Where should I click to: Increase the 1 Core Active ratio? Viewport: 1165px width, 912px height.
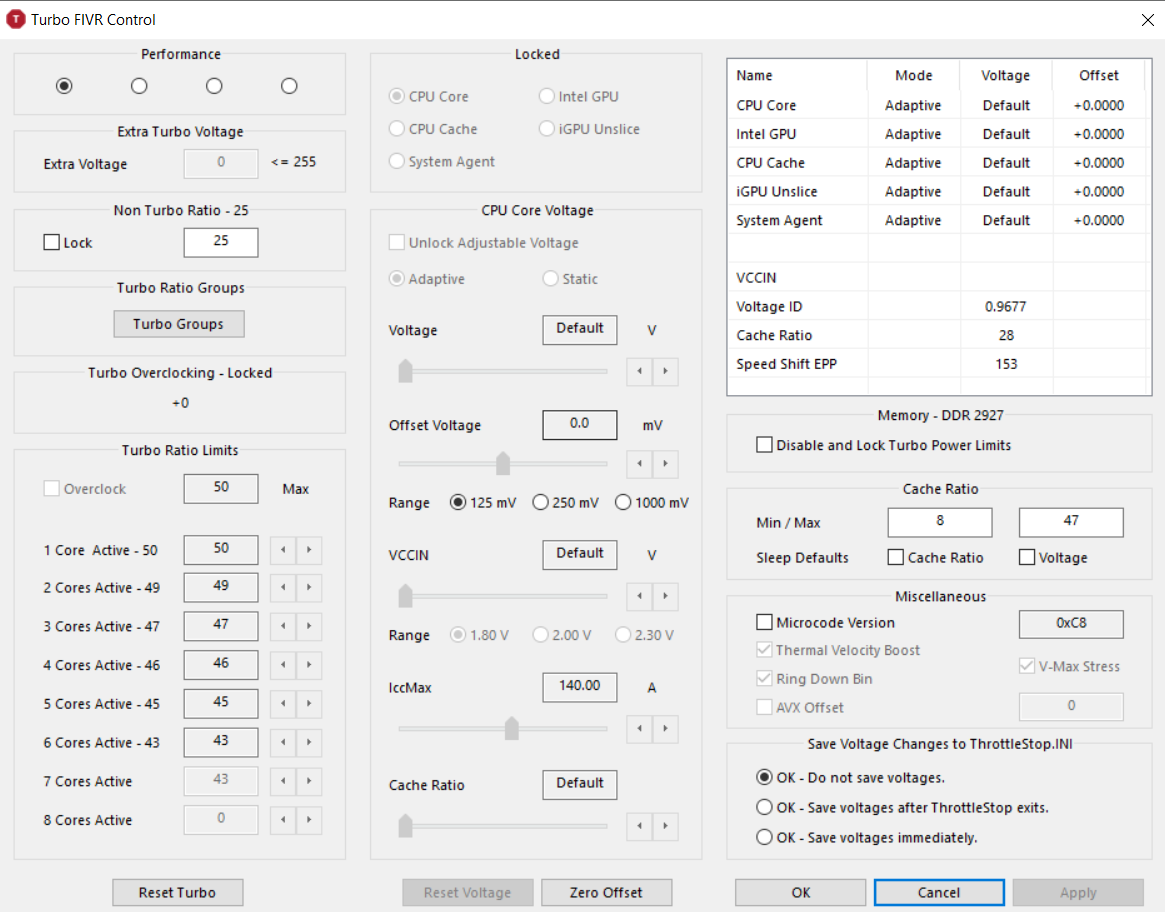(309, 550)
